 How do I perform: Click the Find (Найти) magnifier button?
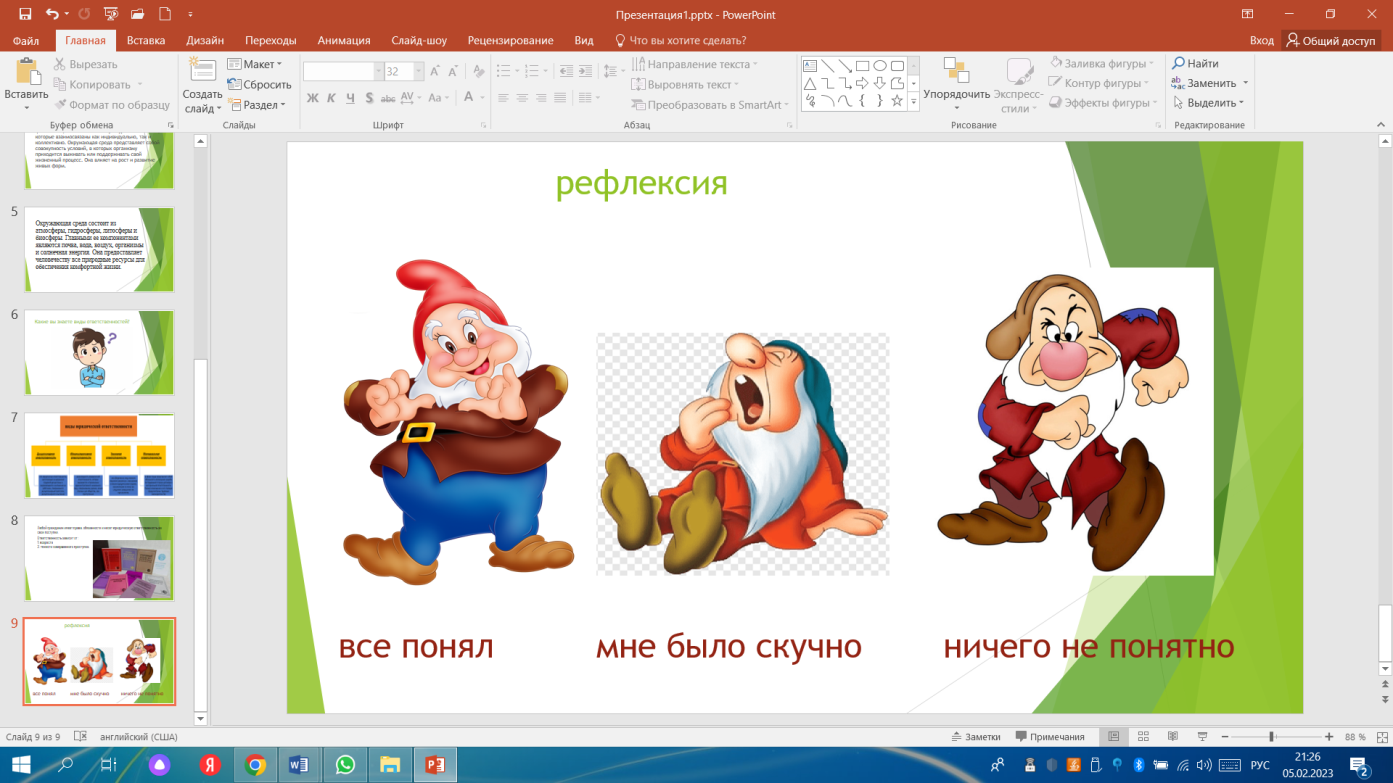pos(1195,63)
